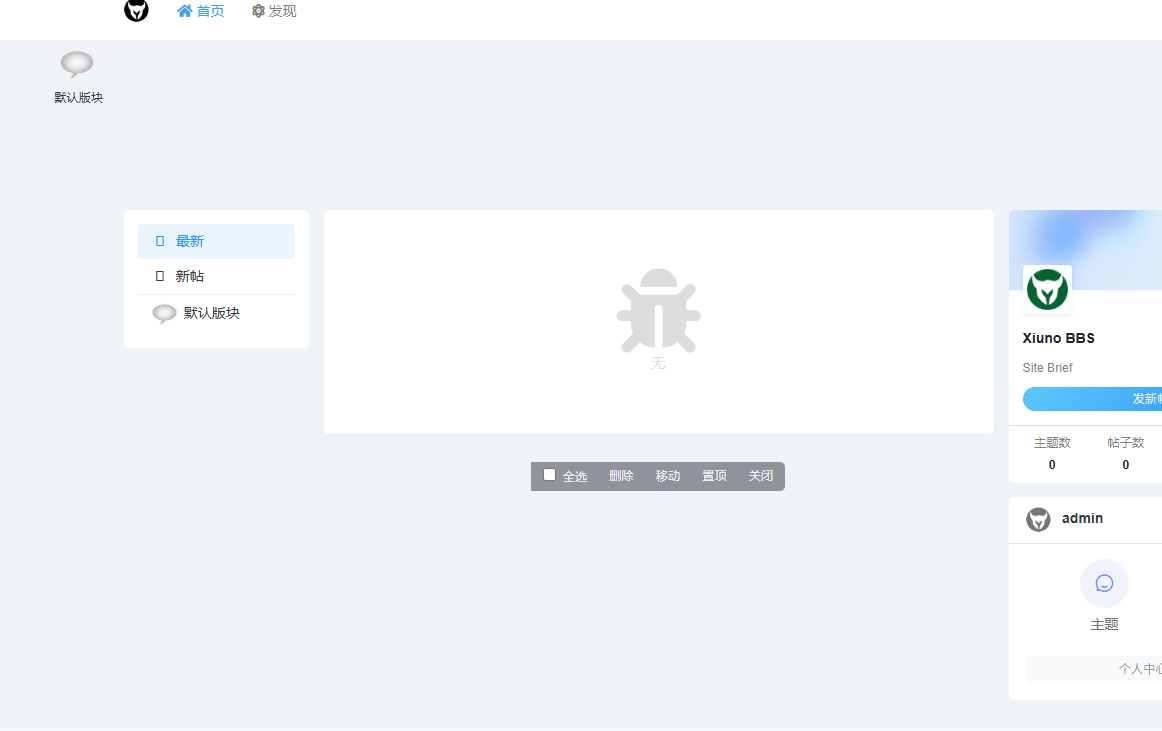Open the 首页 navigation item

[x=210, y=11]
